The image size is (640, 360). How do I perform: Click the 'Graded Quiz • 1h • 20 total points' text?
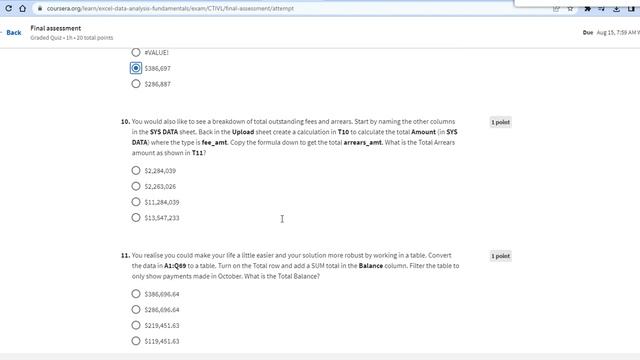pyautogui.click(x=71, y=38)
